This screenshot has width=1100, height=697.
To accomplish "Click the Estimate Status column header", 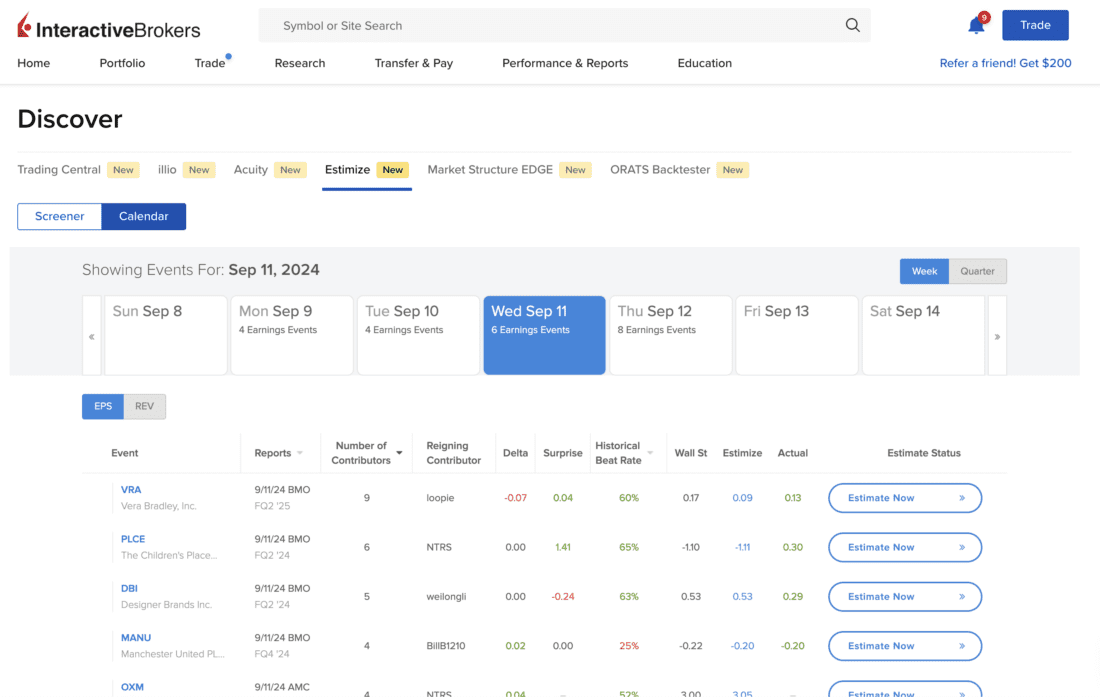I will point(924,453).
